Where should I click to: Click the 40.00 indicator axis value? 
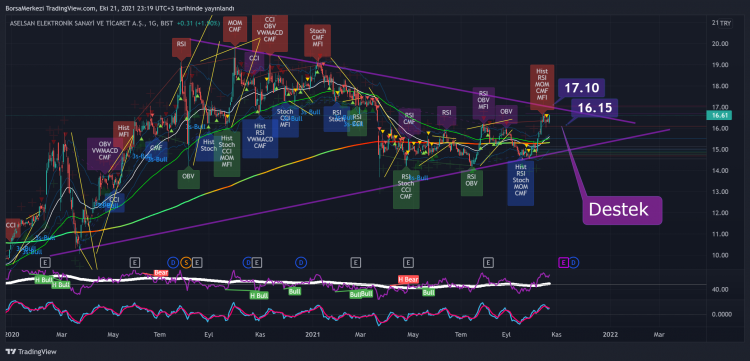[720, 289]
